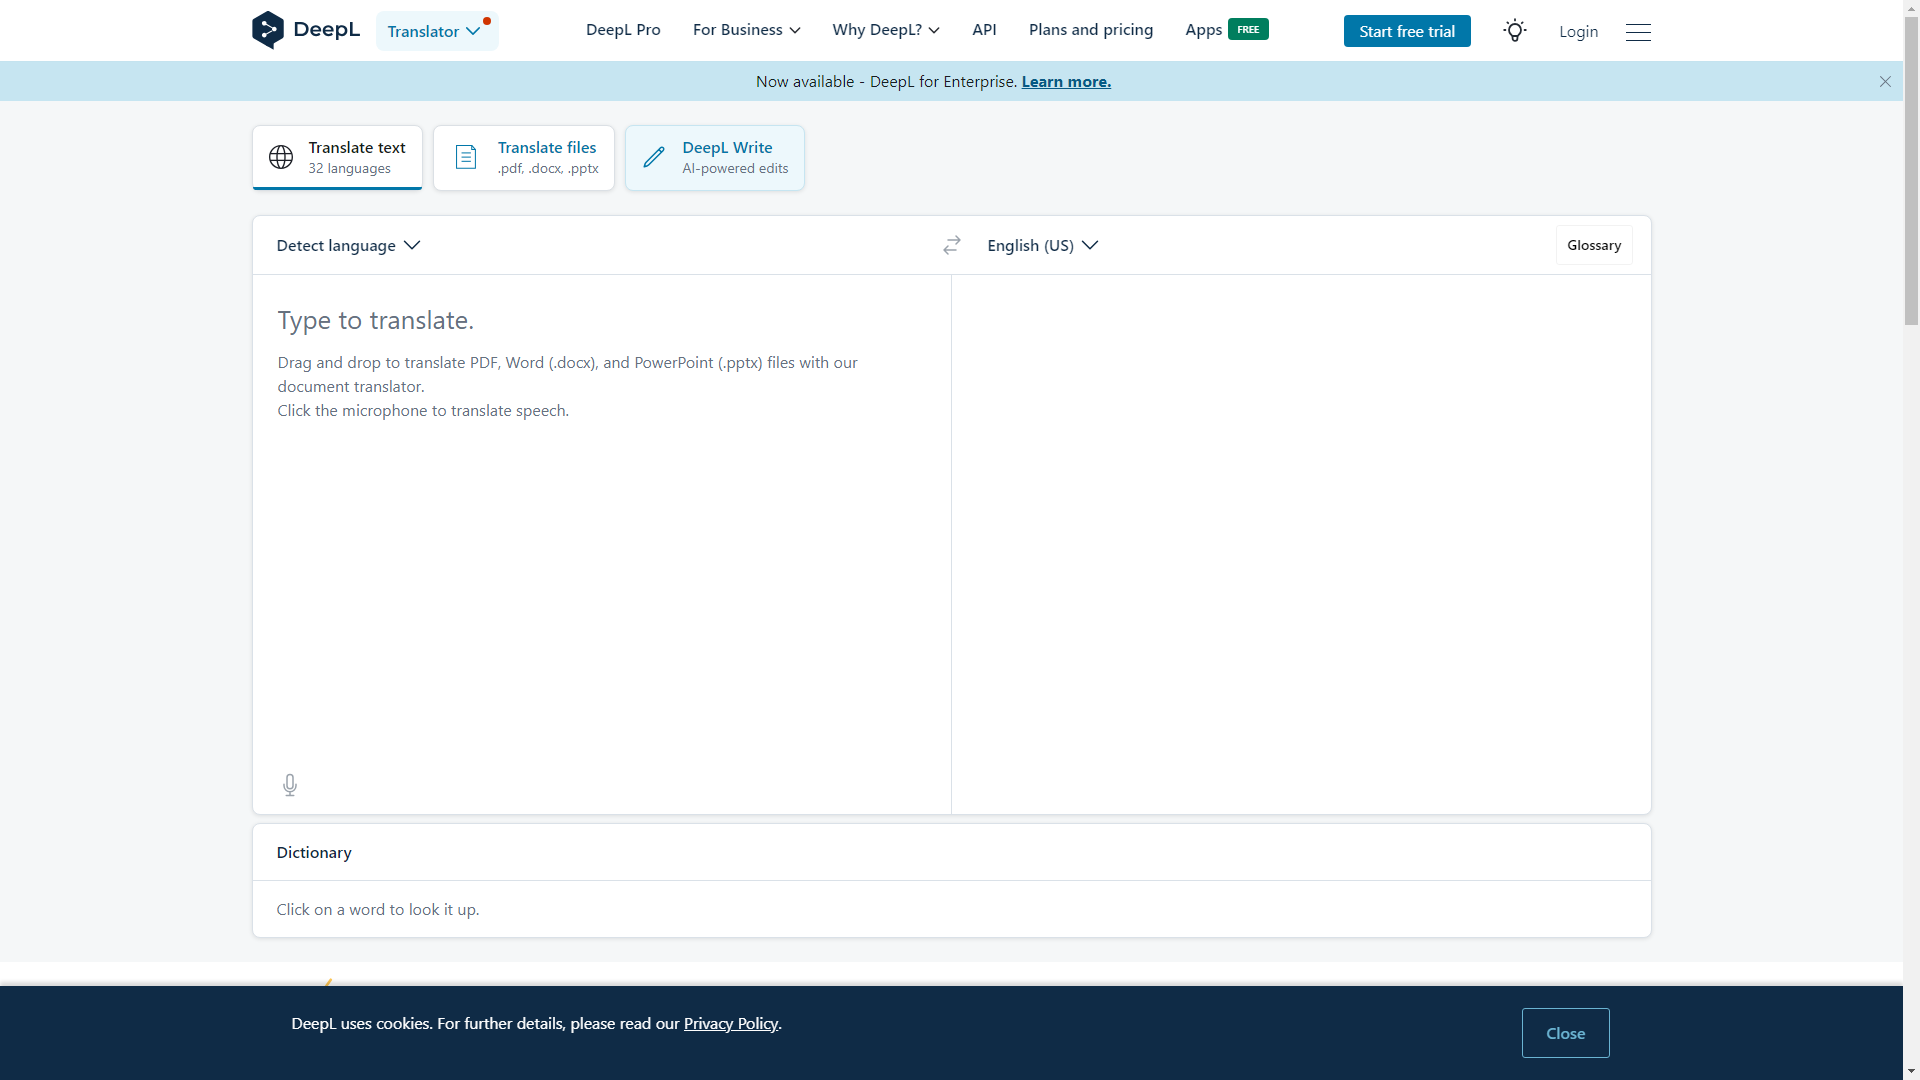1920x1080 pixels.
Task: Expand the Translator product switcher
Action: tap(436, 31)
